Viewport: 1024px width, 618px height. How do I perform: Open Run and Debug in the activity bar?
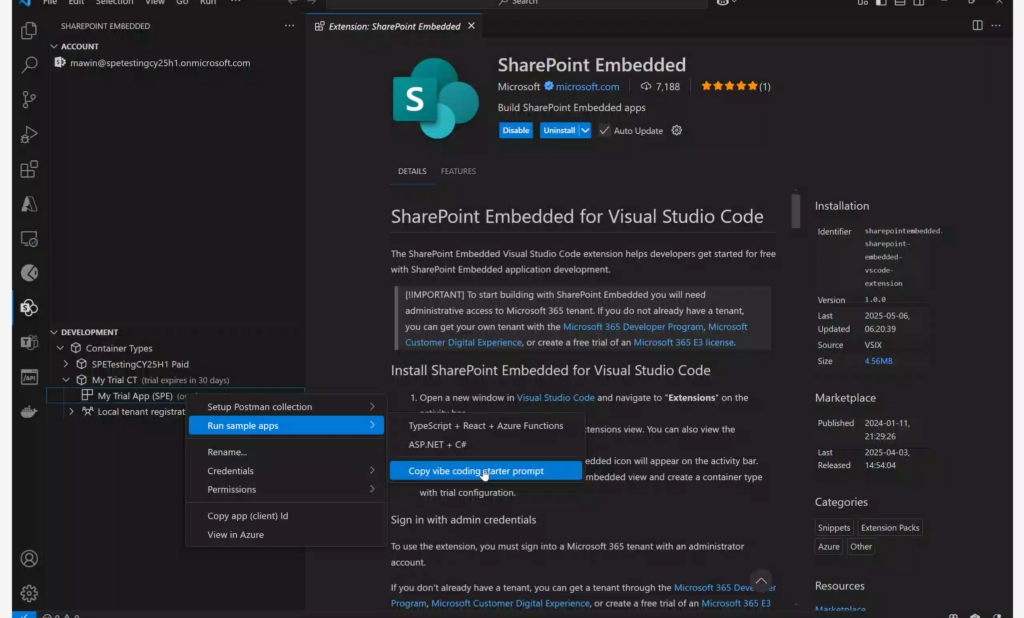click(29, 134)
